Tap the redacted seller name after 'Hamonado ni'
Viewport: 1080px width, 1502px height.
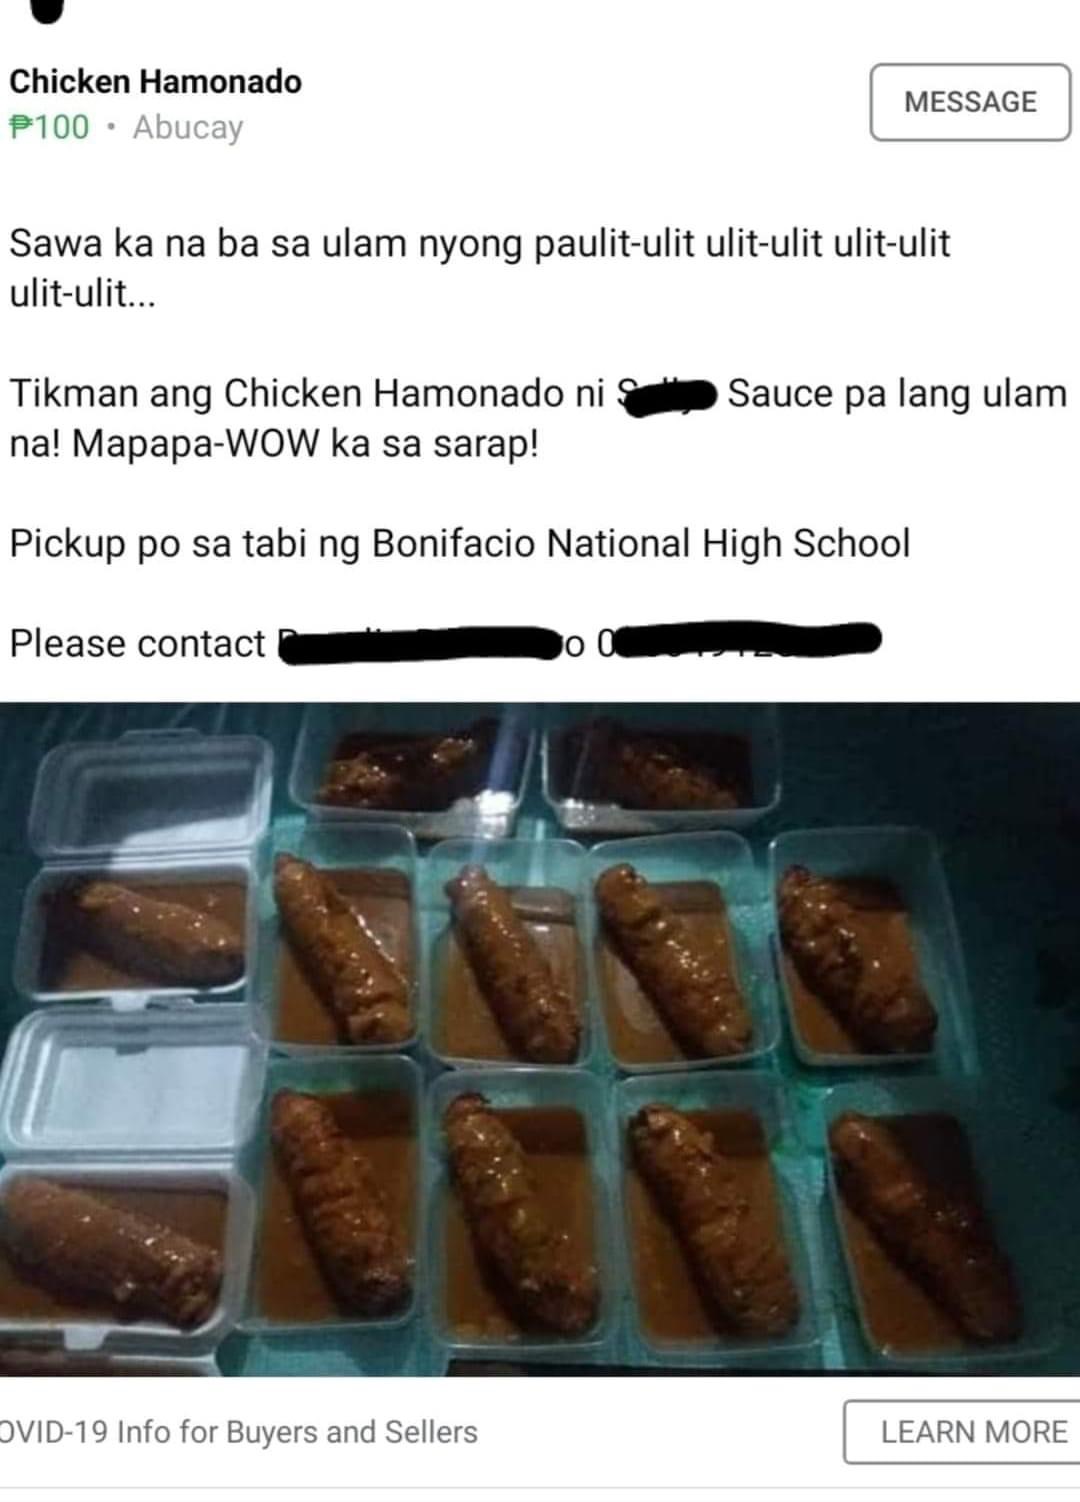click(x=666, y=394)
